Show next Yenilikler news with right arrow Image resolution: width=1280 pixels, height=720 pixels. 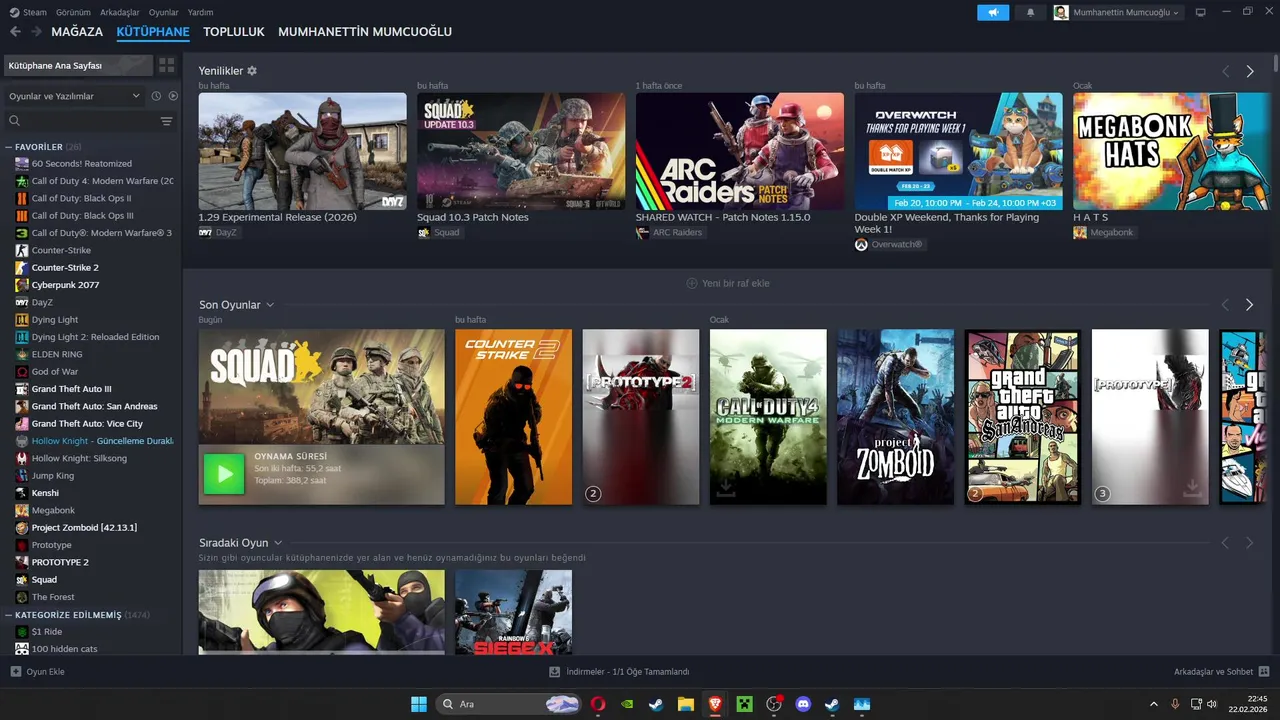click(1249, 72)
